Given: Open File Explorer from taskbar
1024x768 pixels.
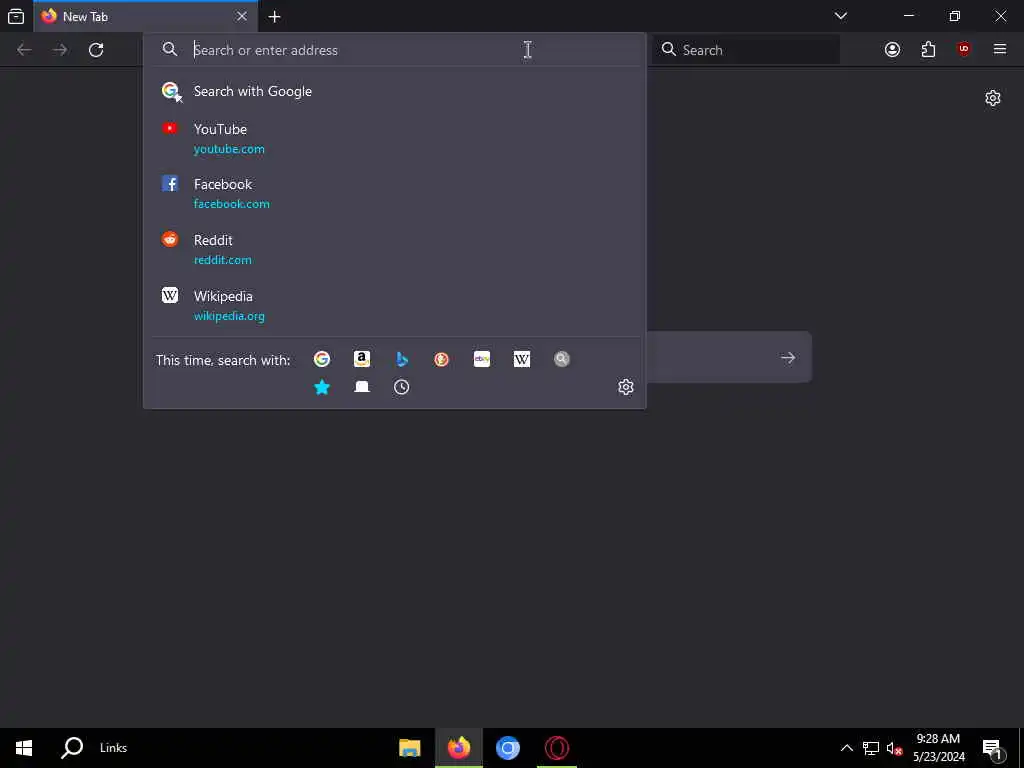Looking at the screenshot, I should (409, 748).
